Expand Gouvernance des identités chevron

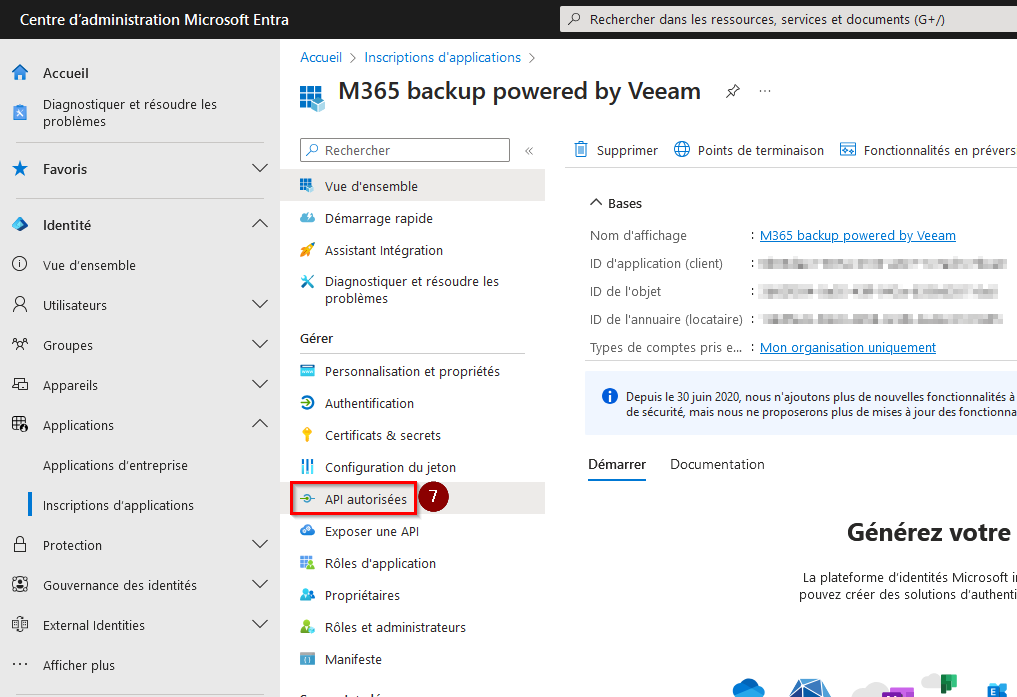pyautogui.click(x=260, y=584)
